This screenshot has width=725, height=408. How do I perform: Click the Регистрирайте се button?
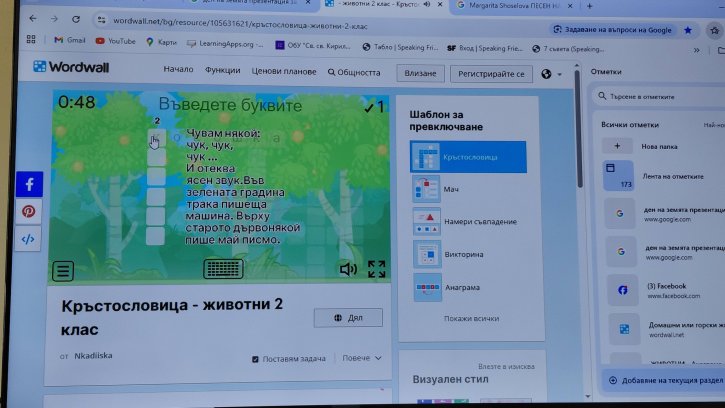tap(491, 74)
